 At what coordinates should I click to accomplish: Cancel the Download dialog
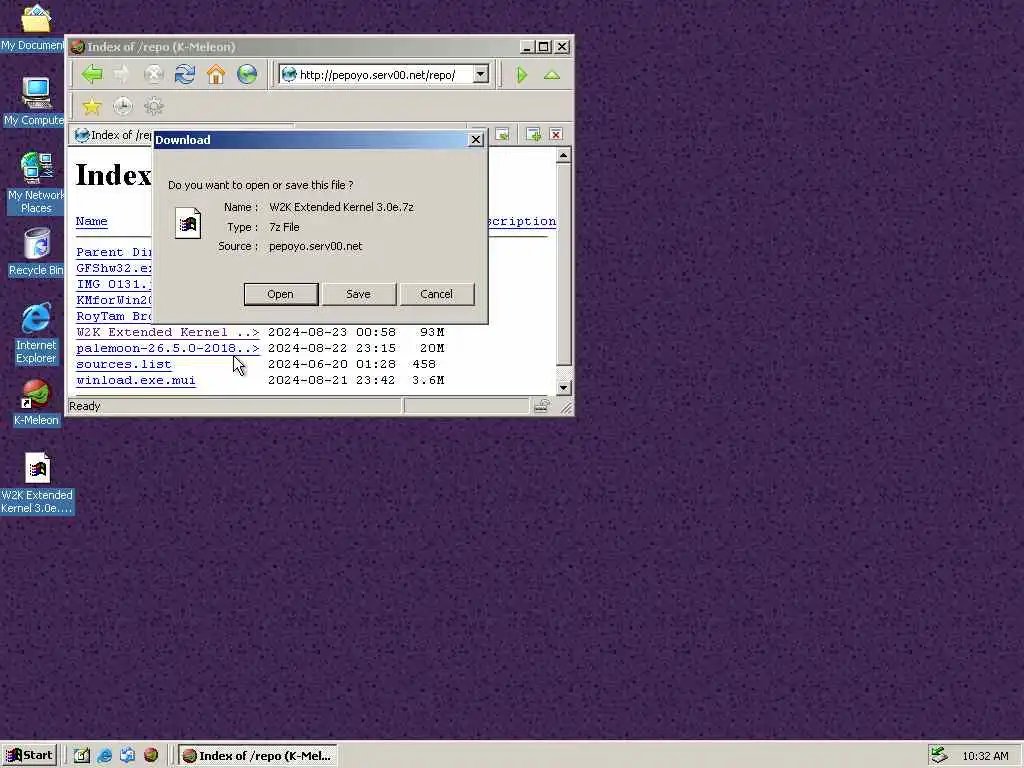point(436,294)
